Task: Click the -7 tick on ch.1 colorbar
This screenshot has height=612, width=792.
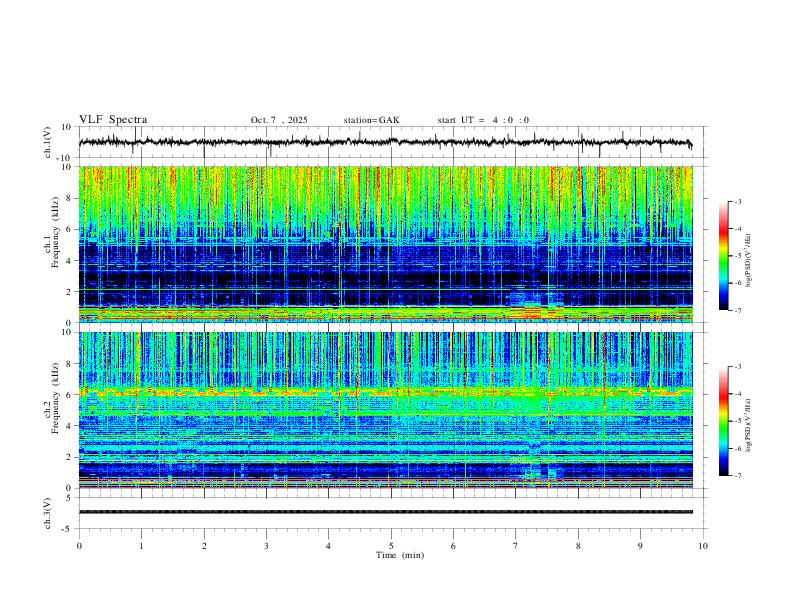Action: point(738,310)
